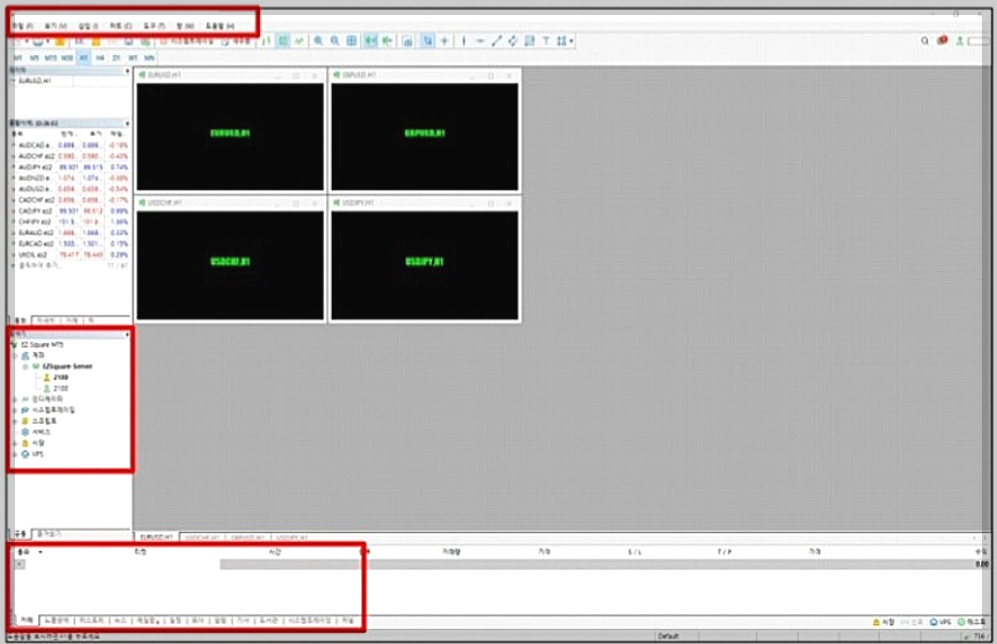
Task: Select the M1 timeframe
Action: pyautogui.click(x=18, y=58)
